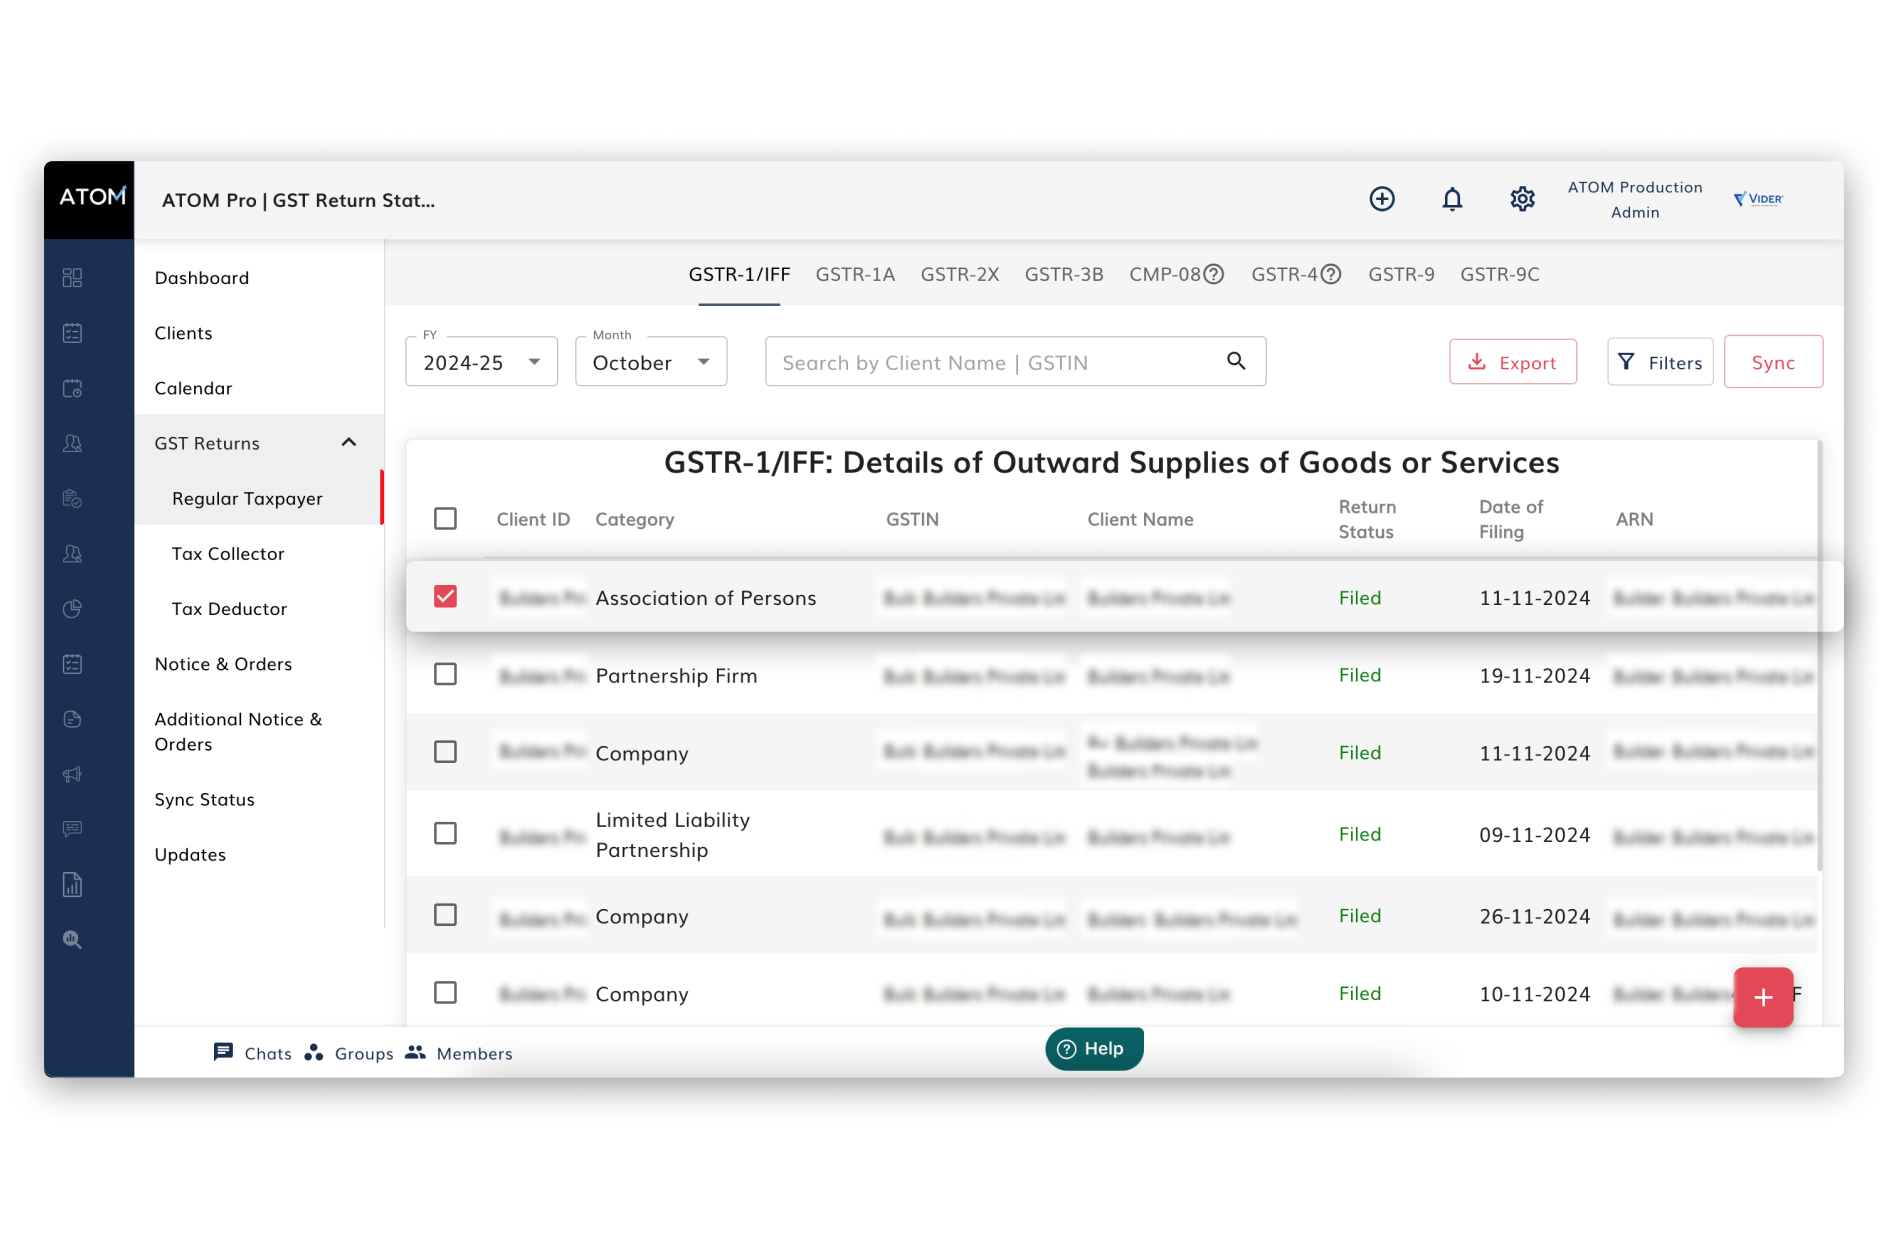
Task: Select Regular Taxpayer under GST Returns
Action: (x=247, y=498)
